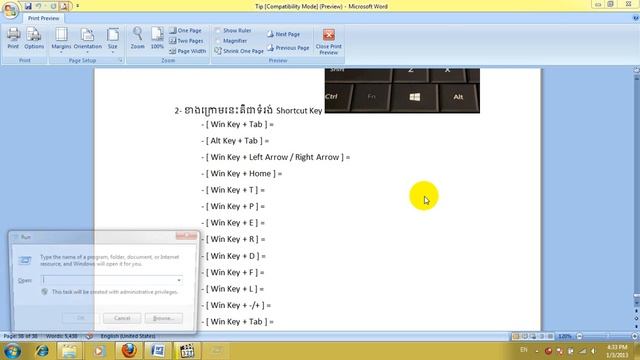Switch preview to Two Pages
The image size is (640, 360).
186,41
